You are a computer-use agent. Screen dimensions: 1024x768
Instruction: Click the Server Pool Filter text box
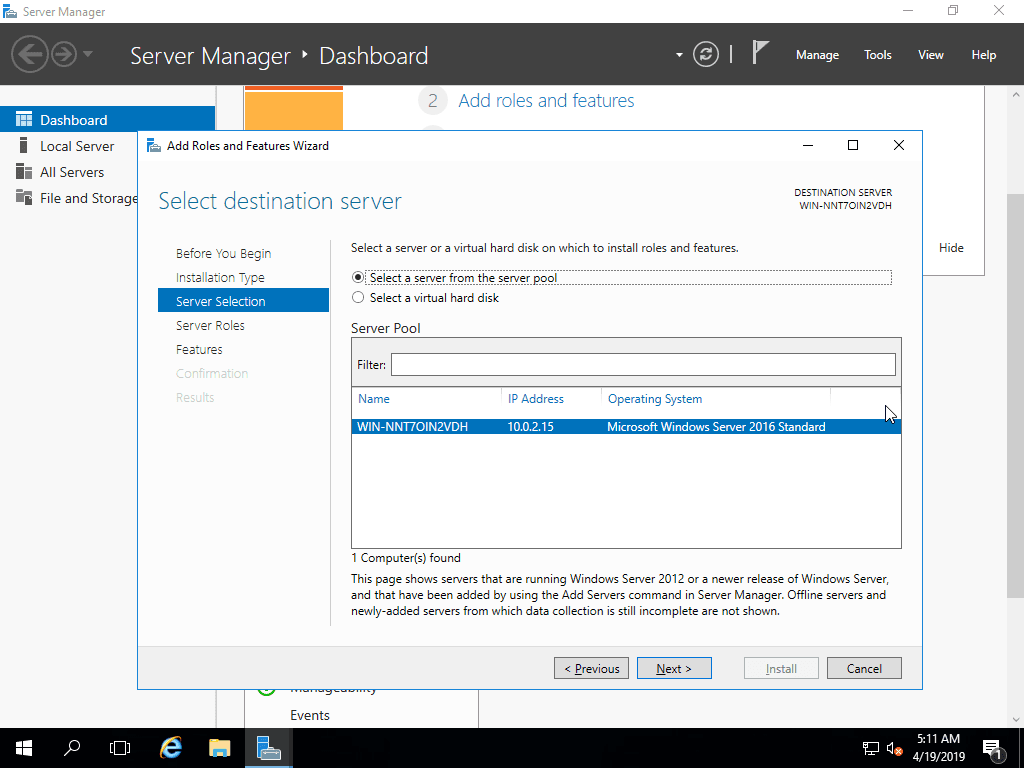tap(643, 364)
